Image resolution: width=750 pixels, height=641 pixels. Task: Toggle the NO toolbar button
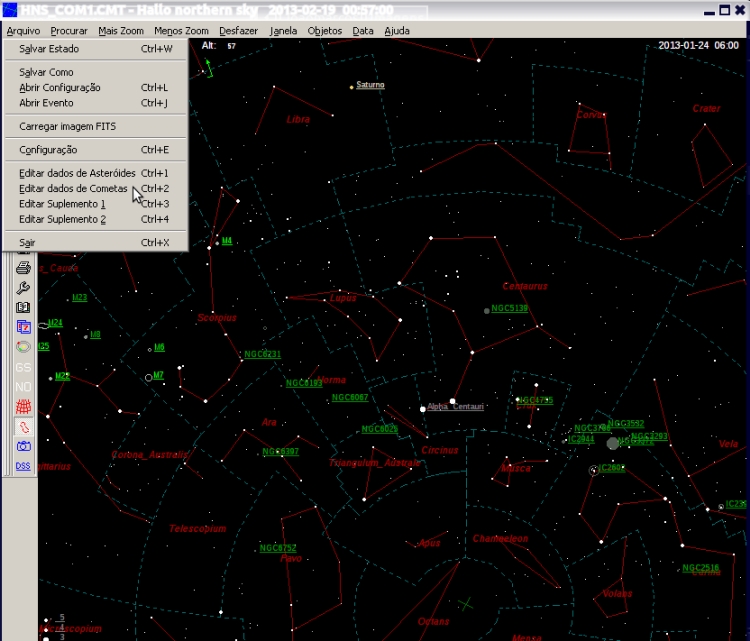(23, 387)
